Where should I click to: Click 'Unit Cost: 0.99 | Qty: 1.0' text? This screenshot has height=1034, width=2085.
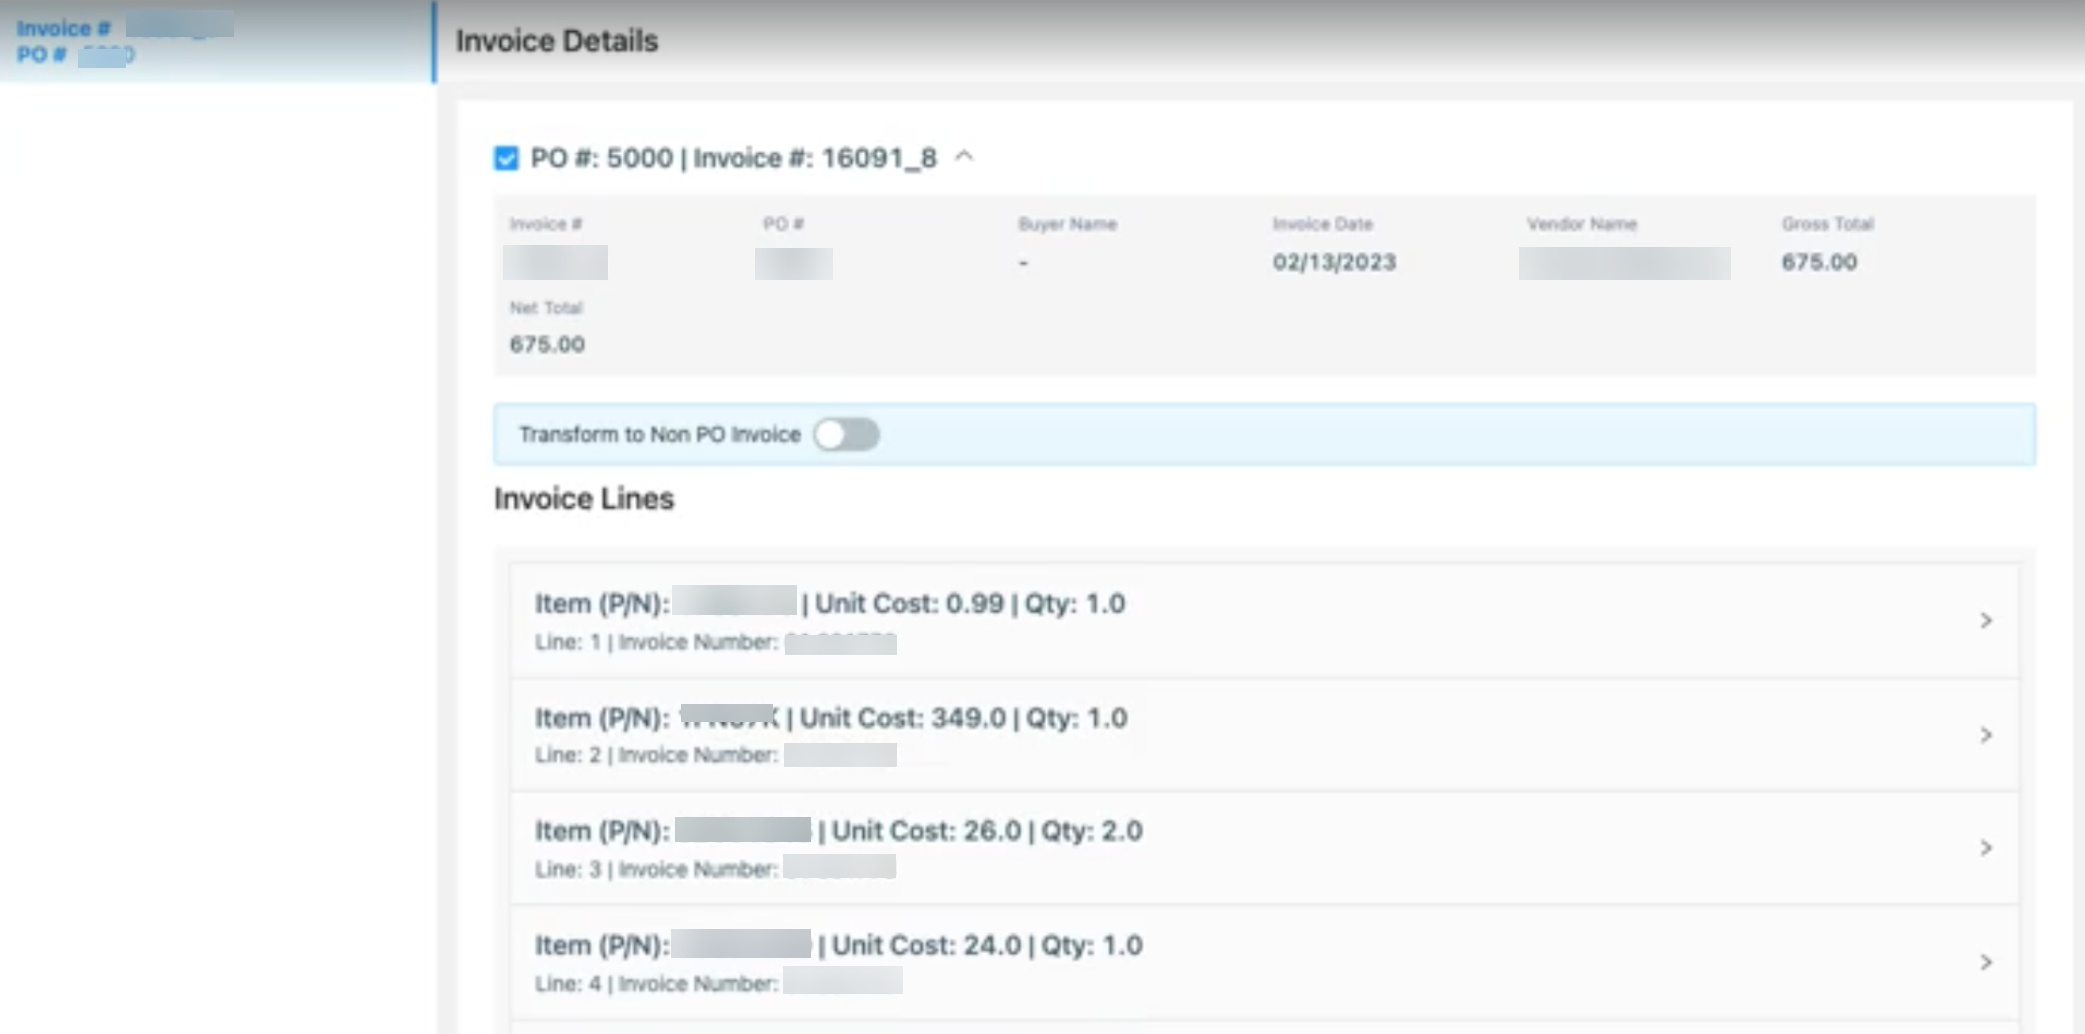pos(970,603)
